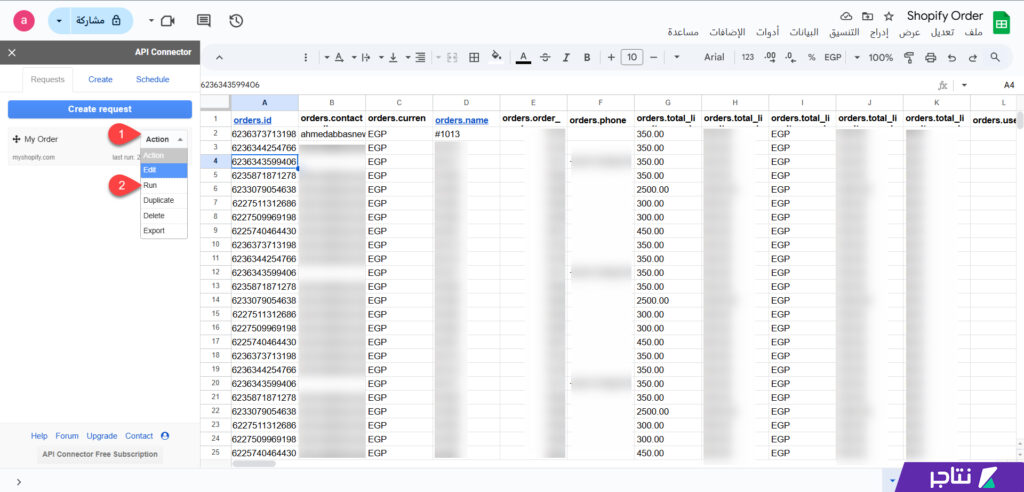Select Delete from the Action dropdown
The image size is (1024, 492).
coord(164,216)
